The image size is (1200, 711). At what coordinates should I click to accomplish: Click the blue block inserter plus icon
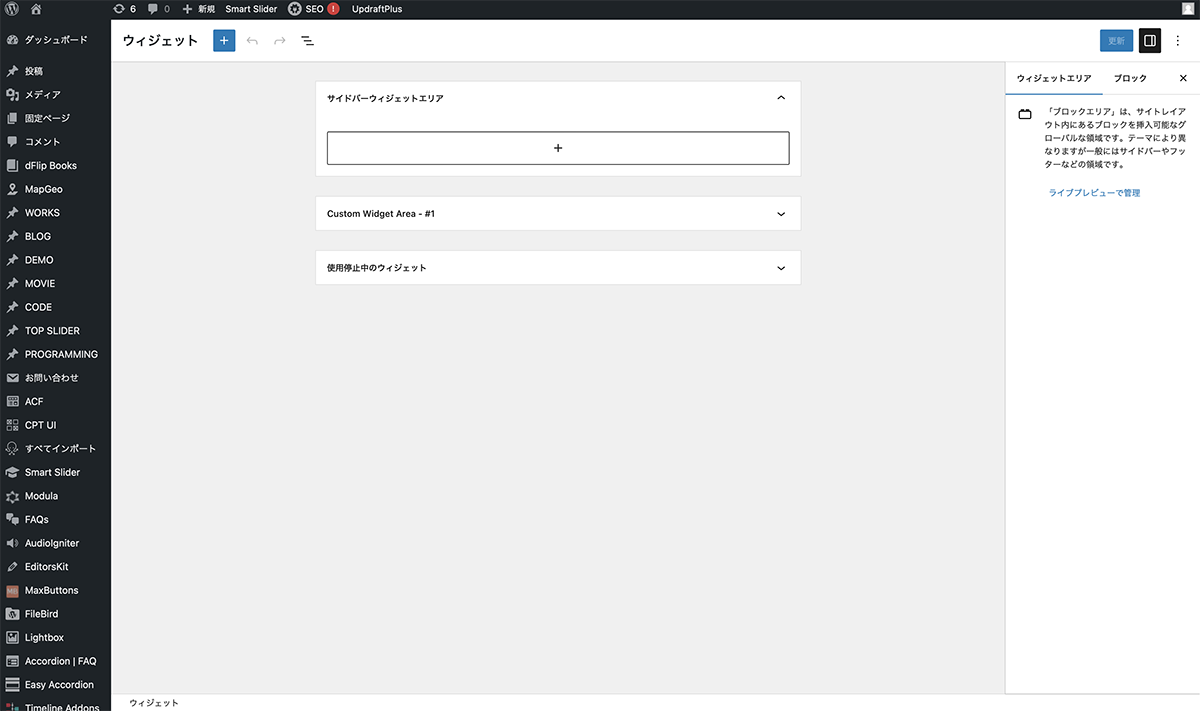(224, 41)
